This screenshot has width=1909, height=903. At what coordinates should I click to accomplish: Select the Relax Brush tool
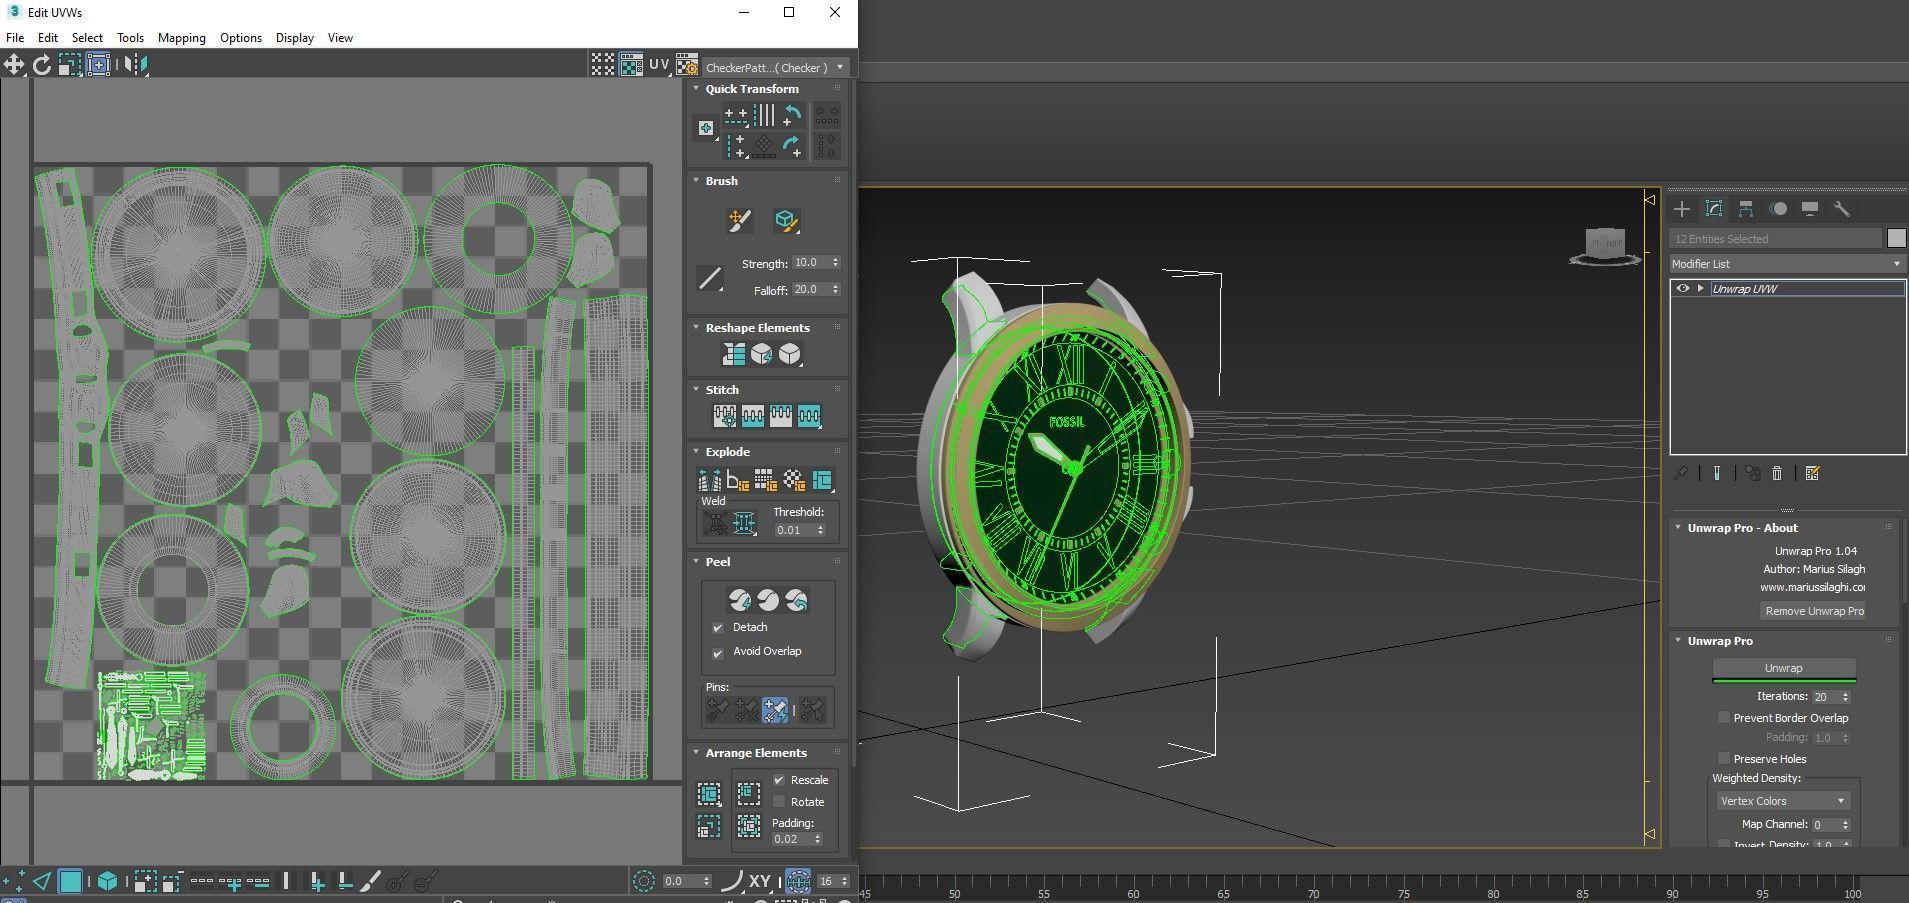[x=786, y=221]
